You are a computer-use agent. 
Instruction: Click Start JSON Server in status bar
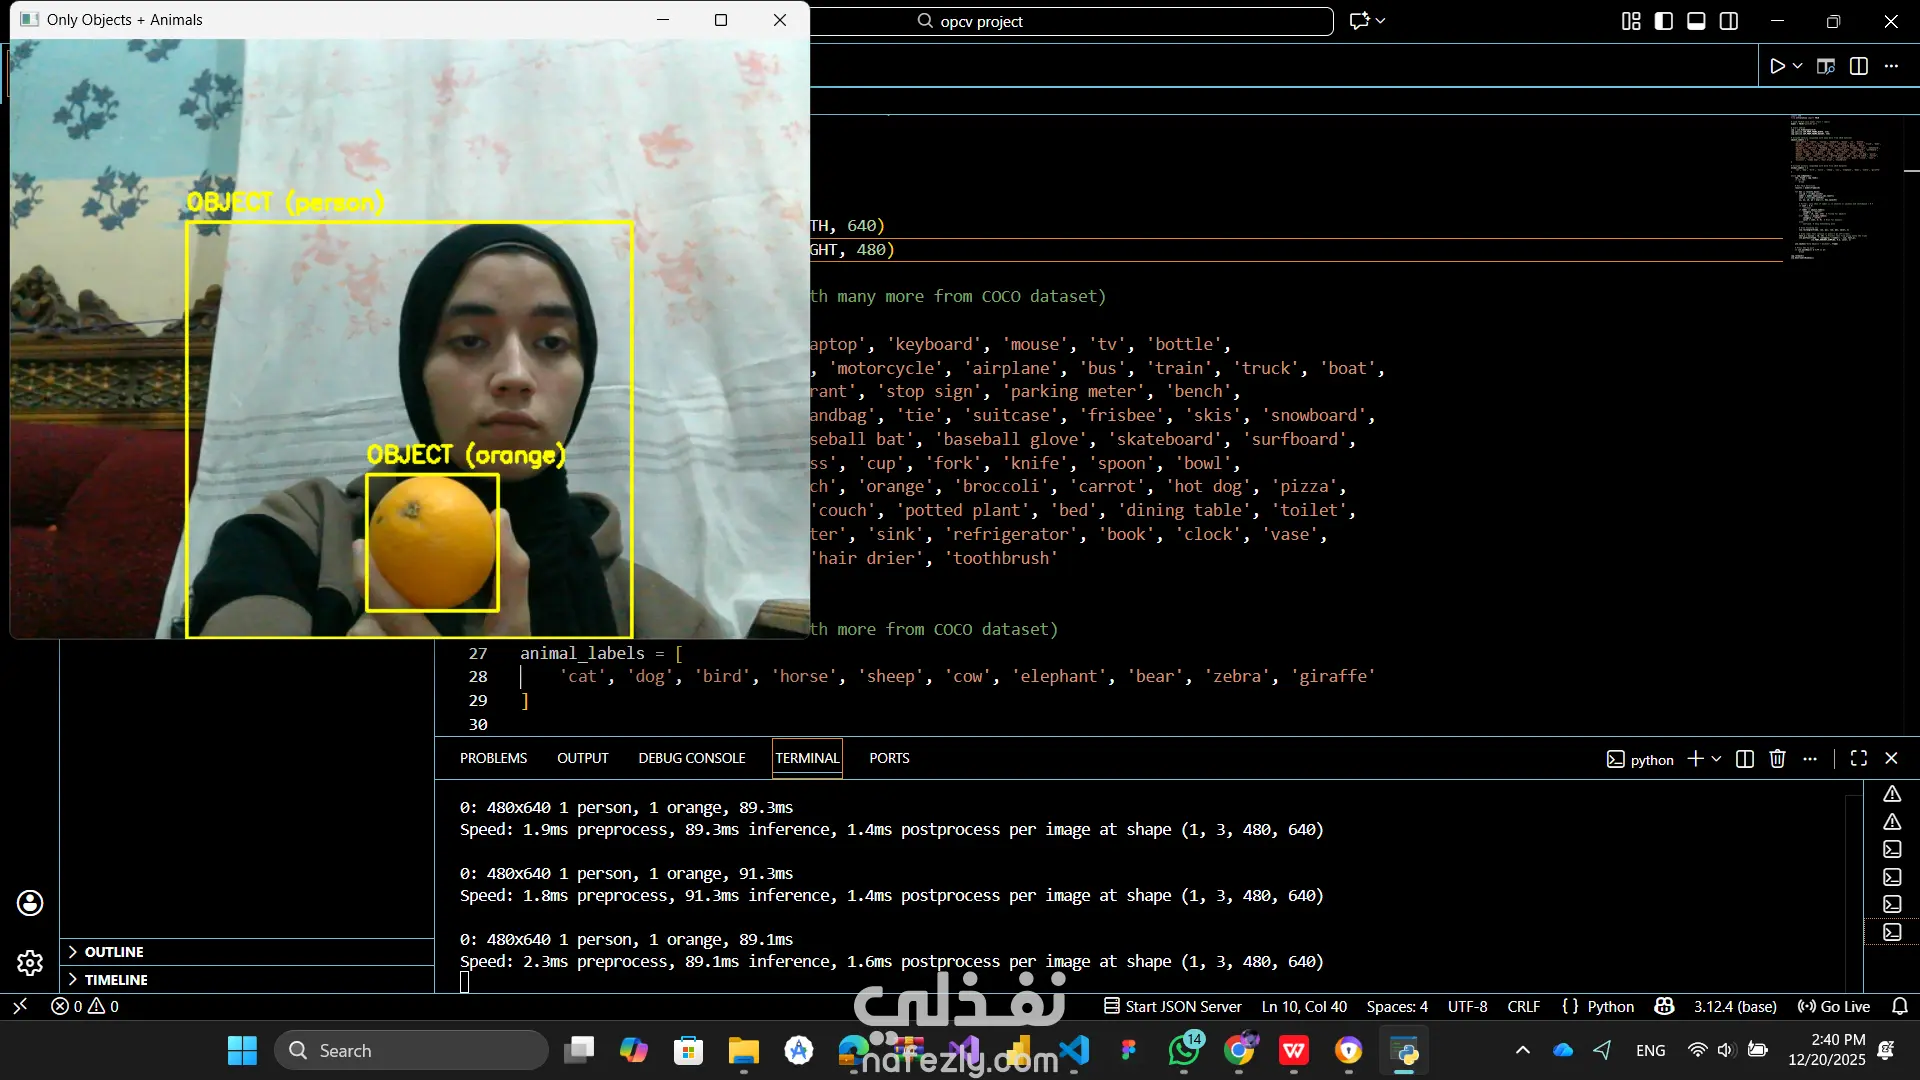[1172, 1006]
